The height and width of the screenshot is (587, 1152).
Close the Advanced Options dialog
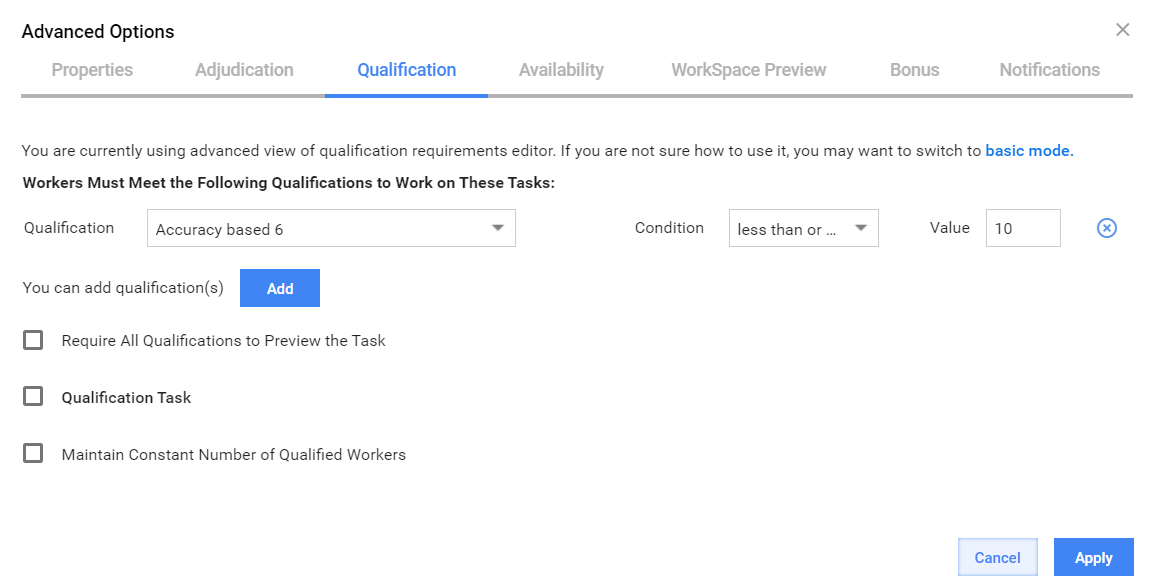1123,30
